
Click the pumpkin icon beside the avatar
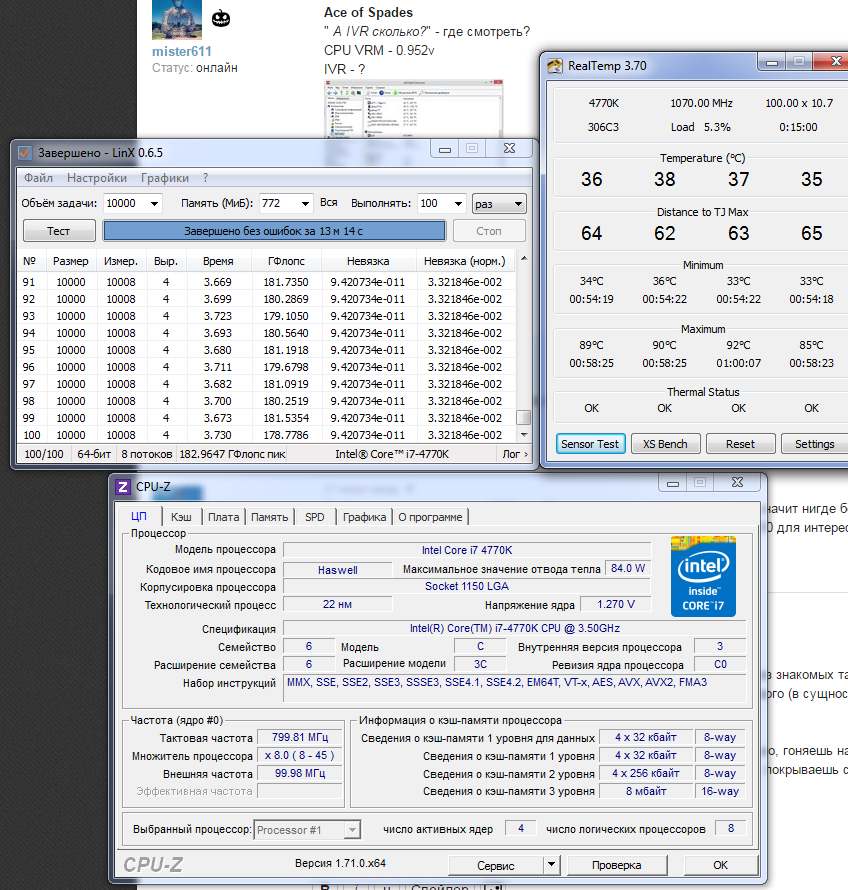click(221, 19)
